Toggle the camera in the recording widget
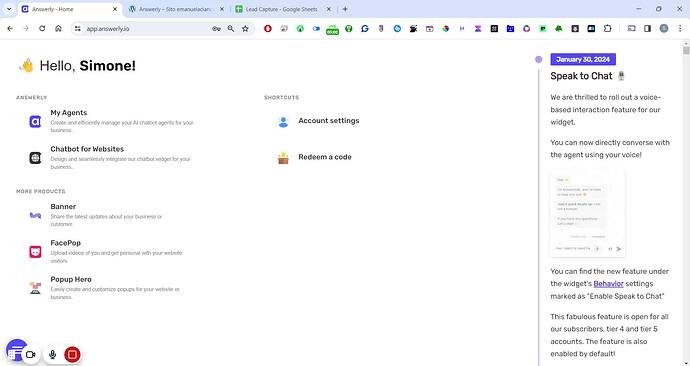Image resolution: width=690 pixels, height=366 pixels. tap(30, 354)
